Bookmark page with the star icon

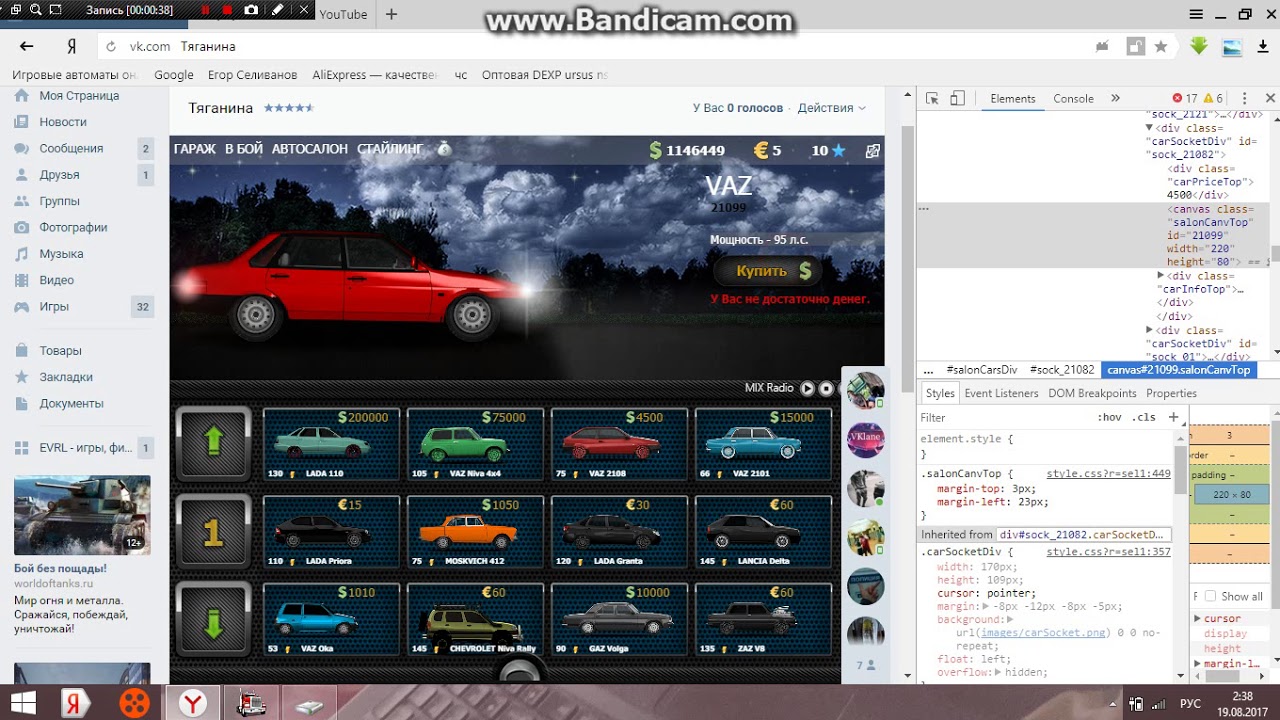[x=1161, y=46]
